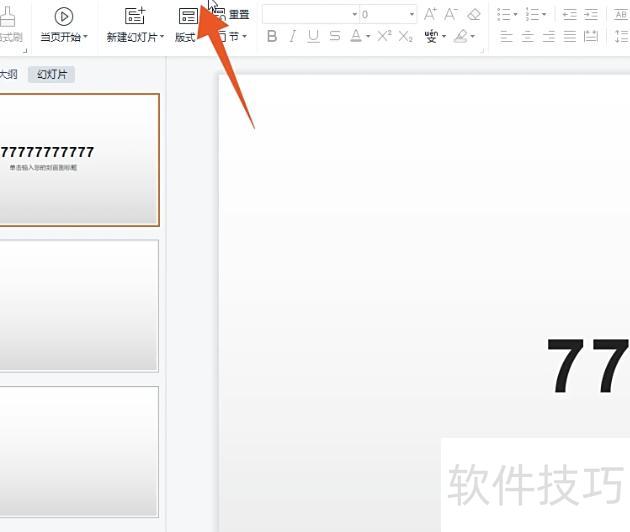
Task: Select the slide thumbnail showing 77777777777
Action: pyautogui.click(x=79, y=160)
